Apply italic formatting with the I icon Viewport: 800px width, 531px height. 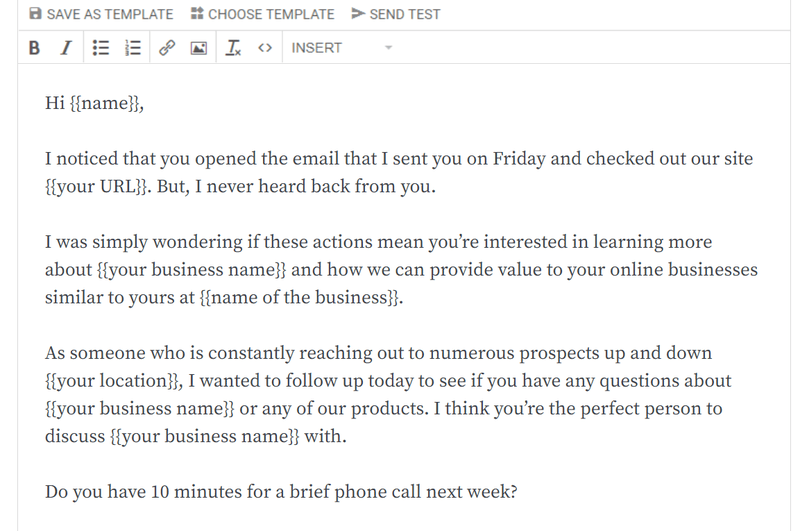pyautogui.click(x=66, y=48)
